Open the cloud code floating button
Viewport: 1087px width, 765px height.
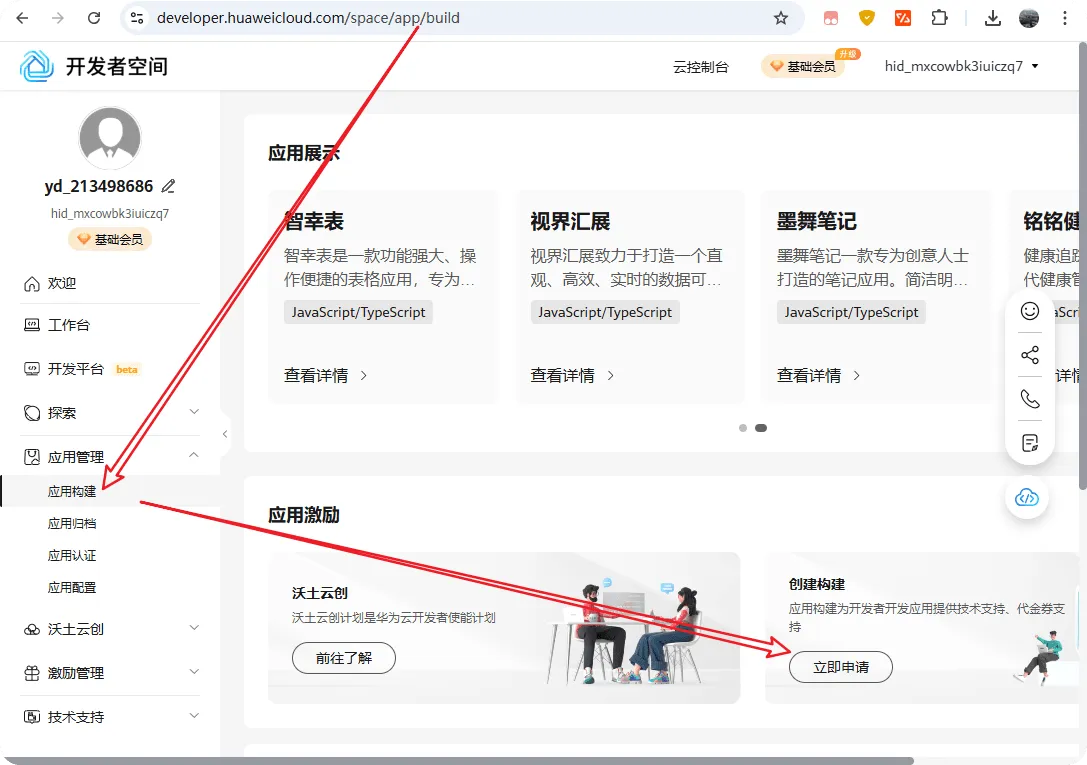click(1027, 498)
